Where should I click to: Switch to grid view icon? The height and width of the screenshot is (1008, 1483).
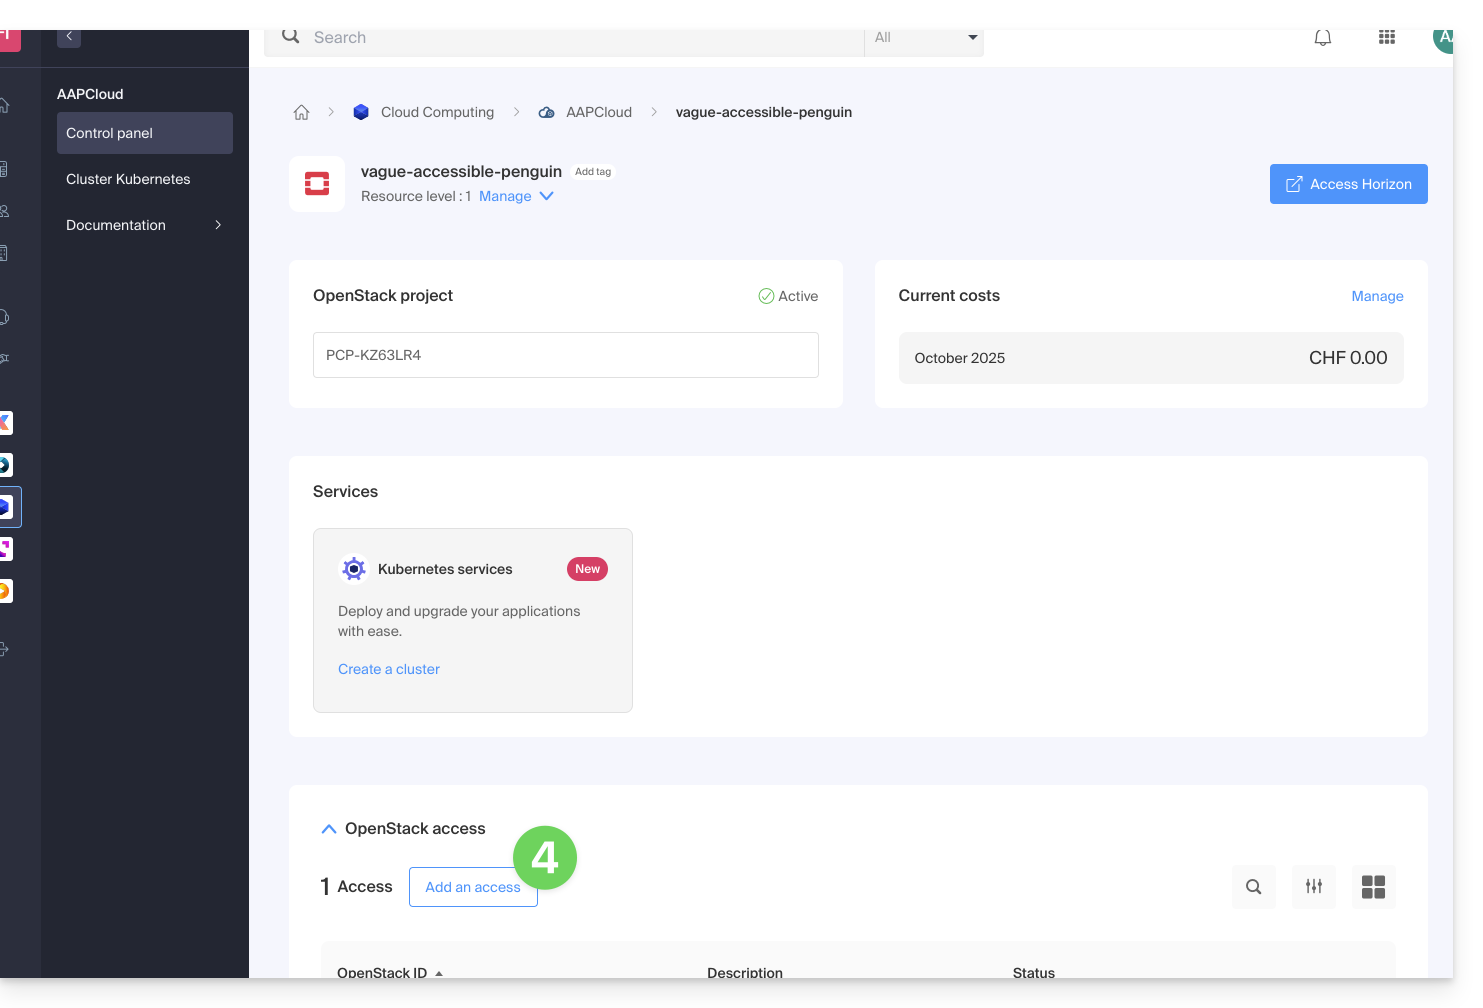pos(1373,887)
